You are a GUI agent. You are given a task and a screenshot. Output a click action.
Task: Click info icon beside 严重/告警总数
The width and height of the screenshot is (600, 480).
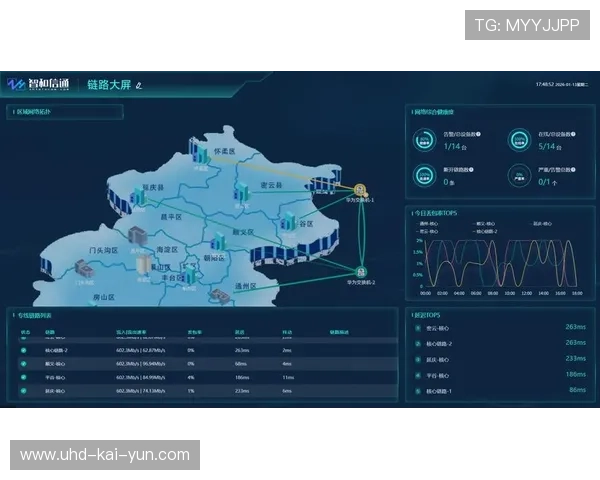[573, 170]
